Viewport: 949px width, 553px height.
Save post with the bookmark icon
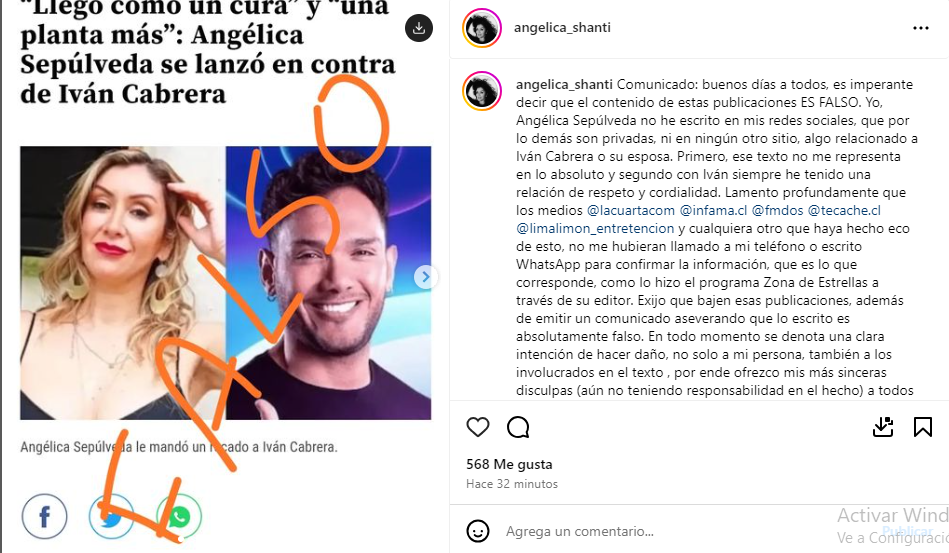[922, 427]
